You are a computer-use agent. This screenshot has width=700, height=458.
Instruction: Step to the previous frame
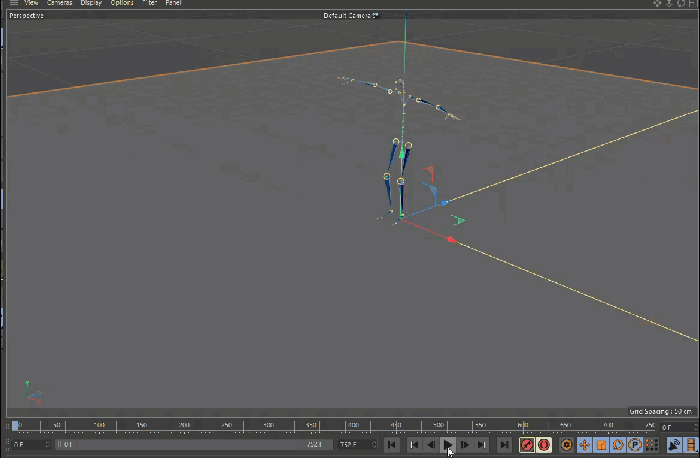coord(431,445)
